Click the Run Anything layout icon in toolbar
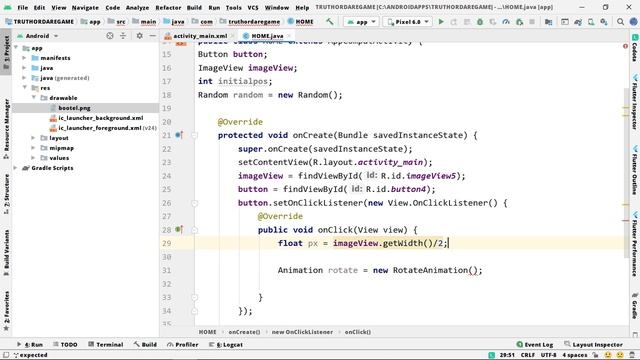Screen dimensions: 640x360 click(x=565, y=22)
